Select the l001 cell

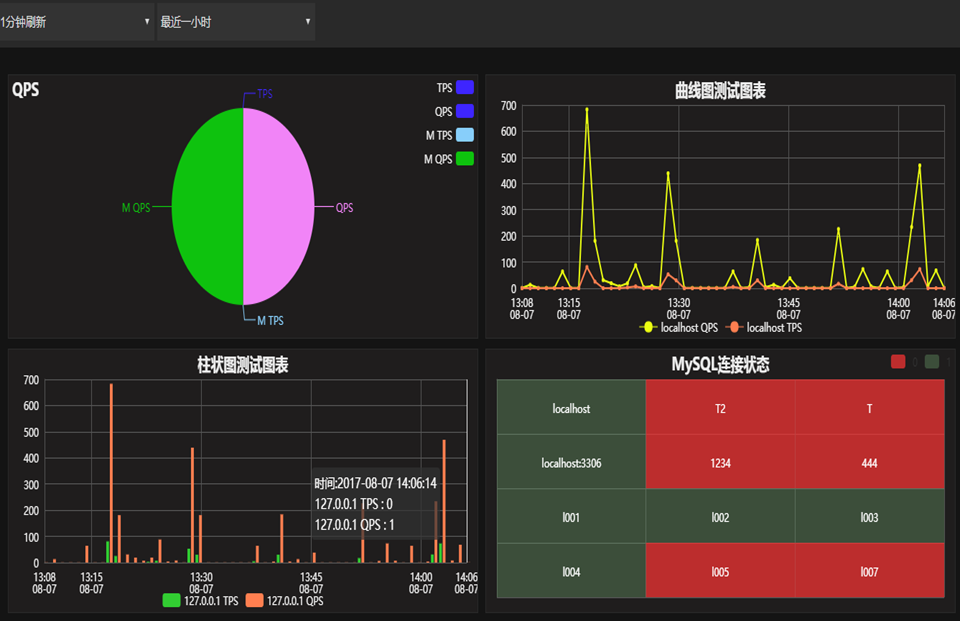[571, 516]
